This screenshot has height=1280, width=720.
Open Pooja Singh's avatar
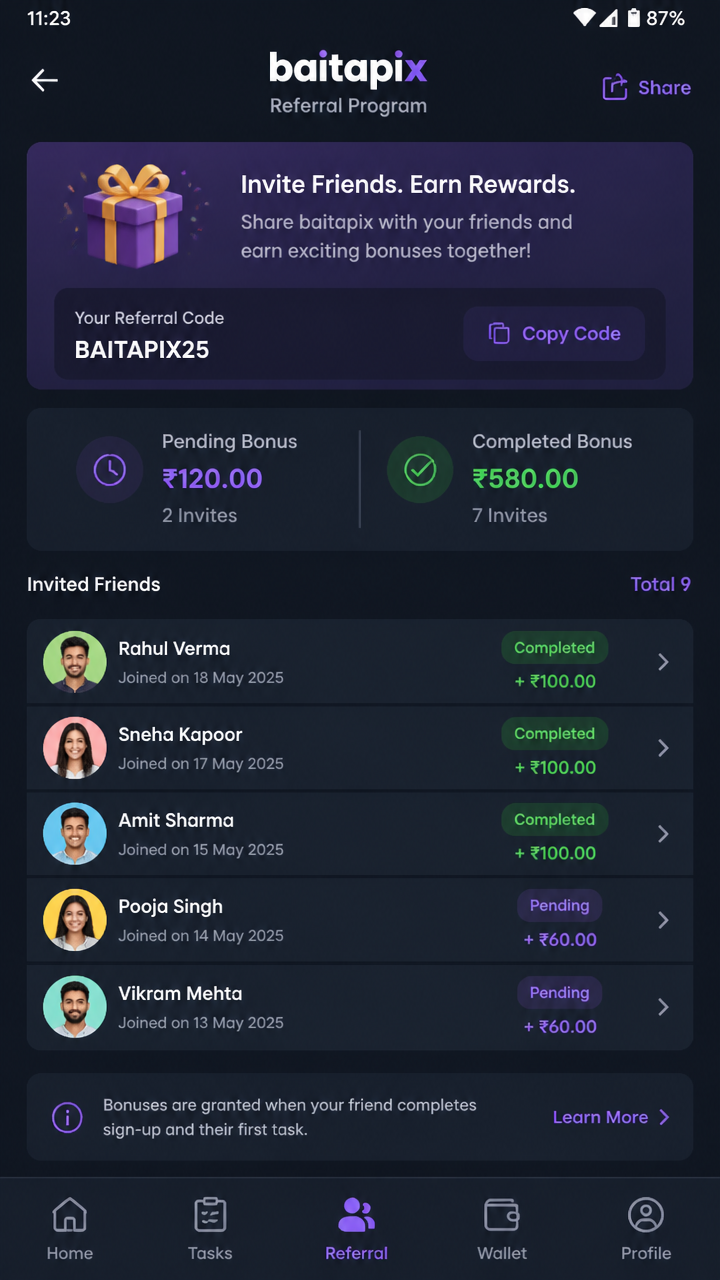tap(75, 920)
